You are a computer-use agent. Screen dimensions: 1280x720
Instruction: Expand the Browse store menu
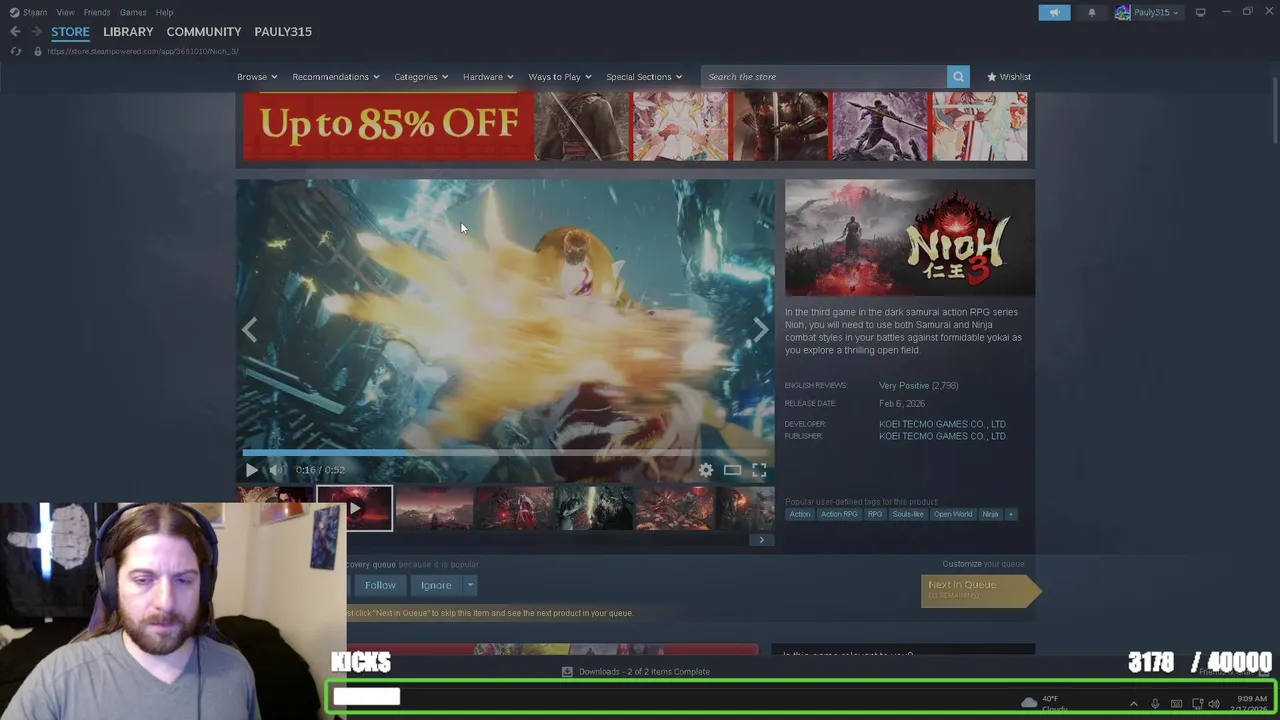point(258,77)
